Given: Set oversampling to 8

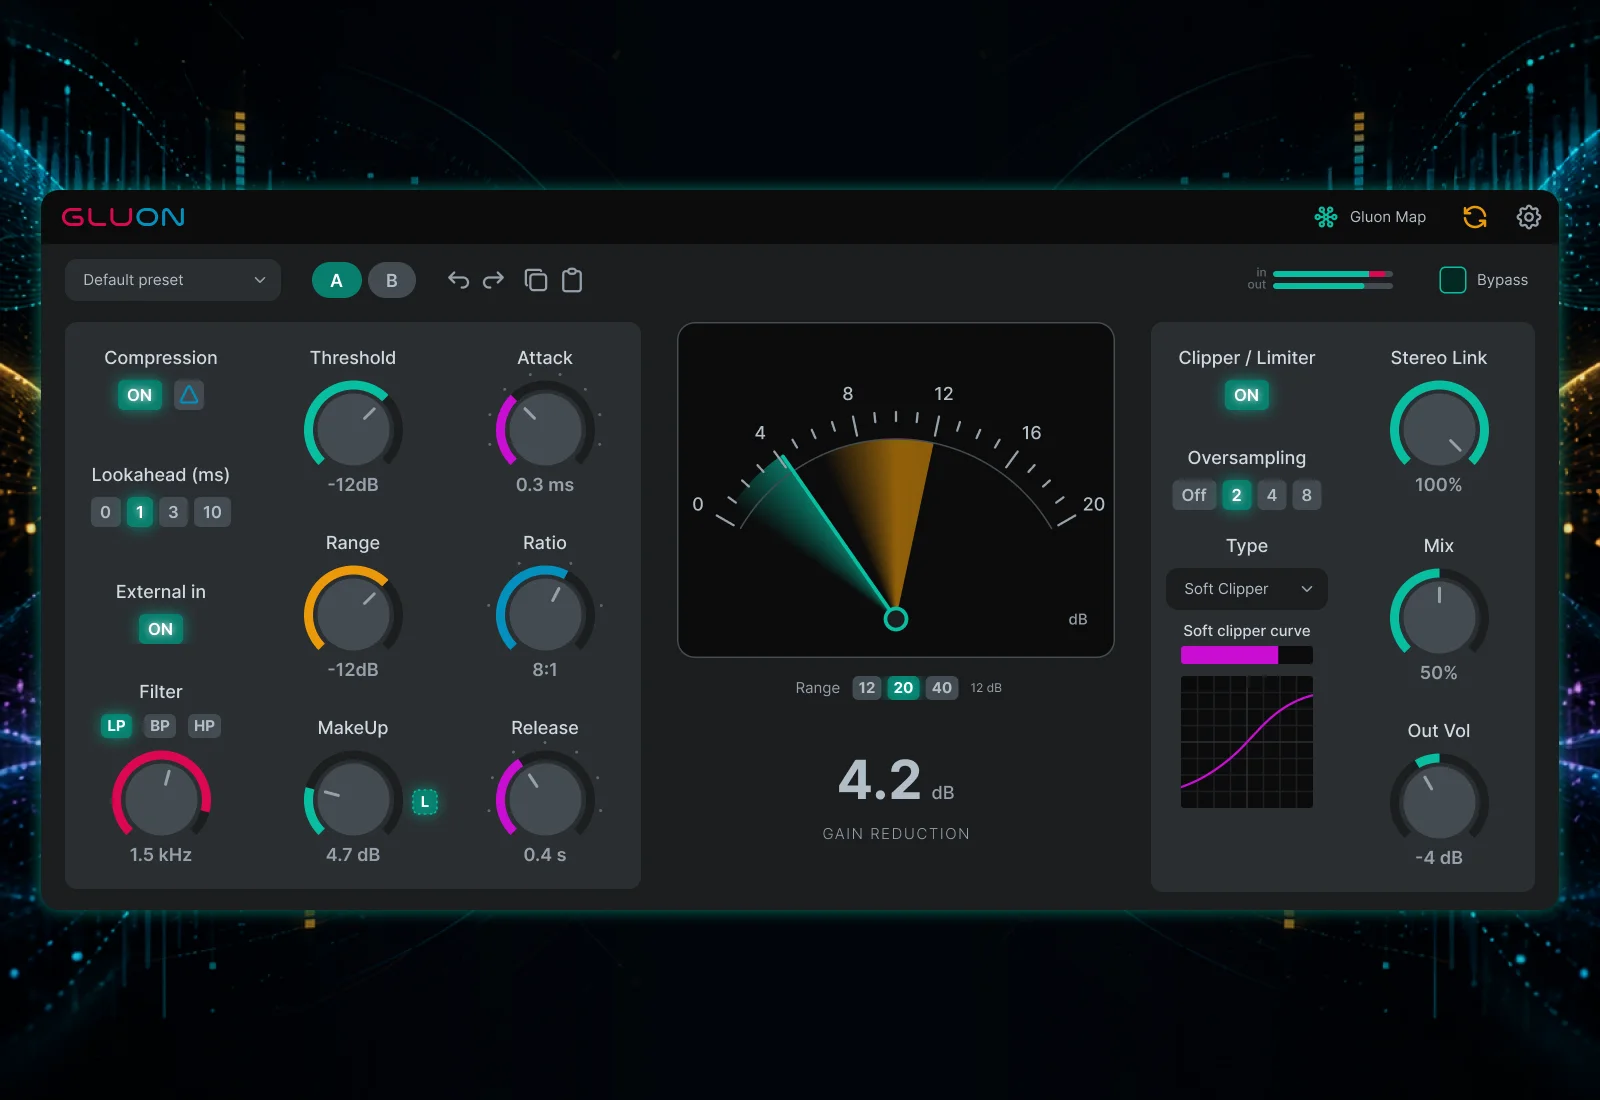Looking at the screenshot, I should pyautogui.click(x=1307, y=495).
